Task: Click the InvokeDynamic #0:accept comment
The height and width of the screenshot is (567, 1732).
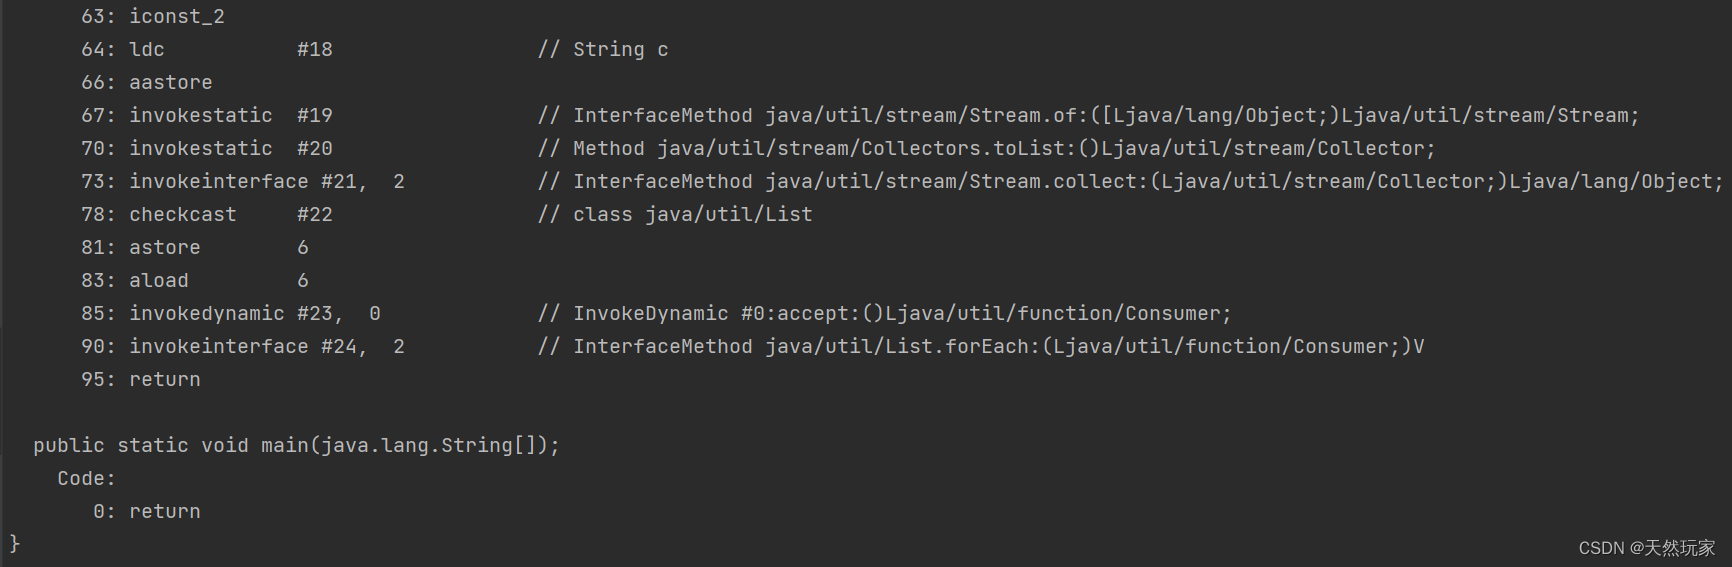Action: 884,314
